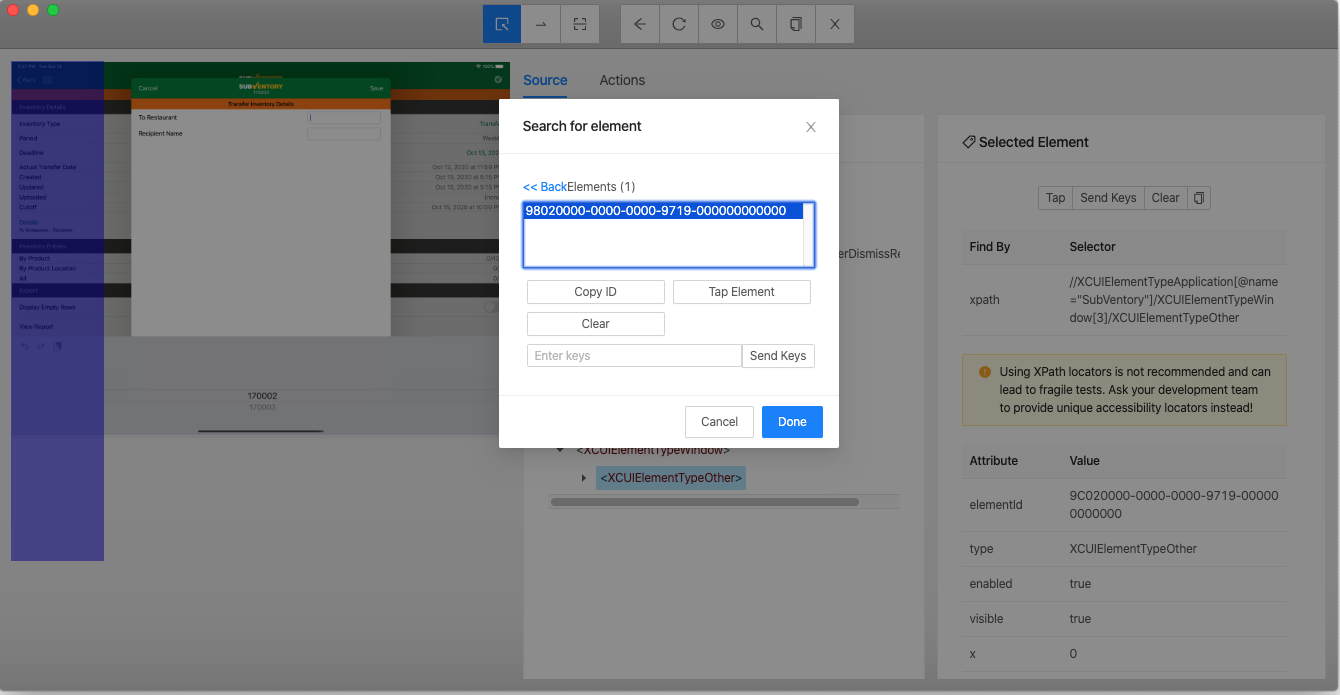Switch to the Actions tab
1340x695 pixels.
click(622, 80)
